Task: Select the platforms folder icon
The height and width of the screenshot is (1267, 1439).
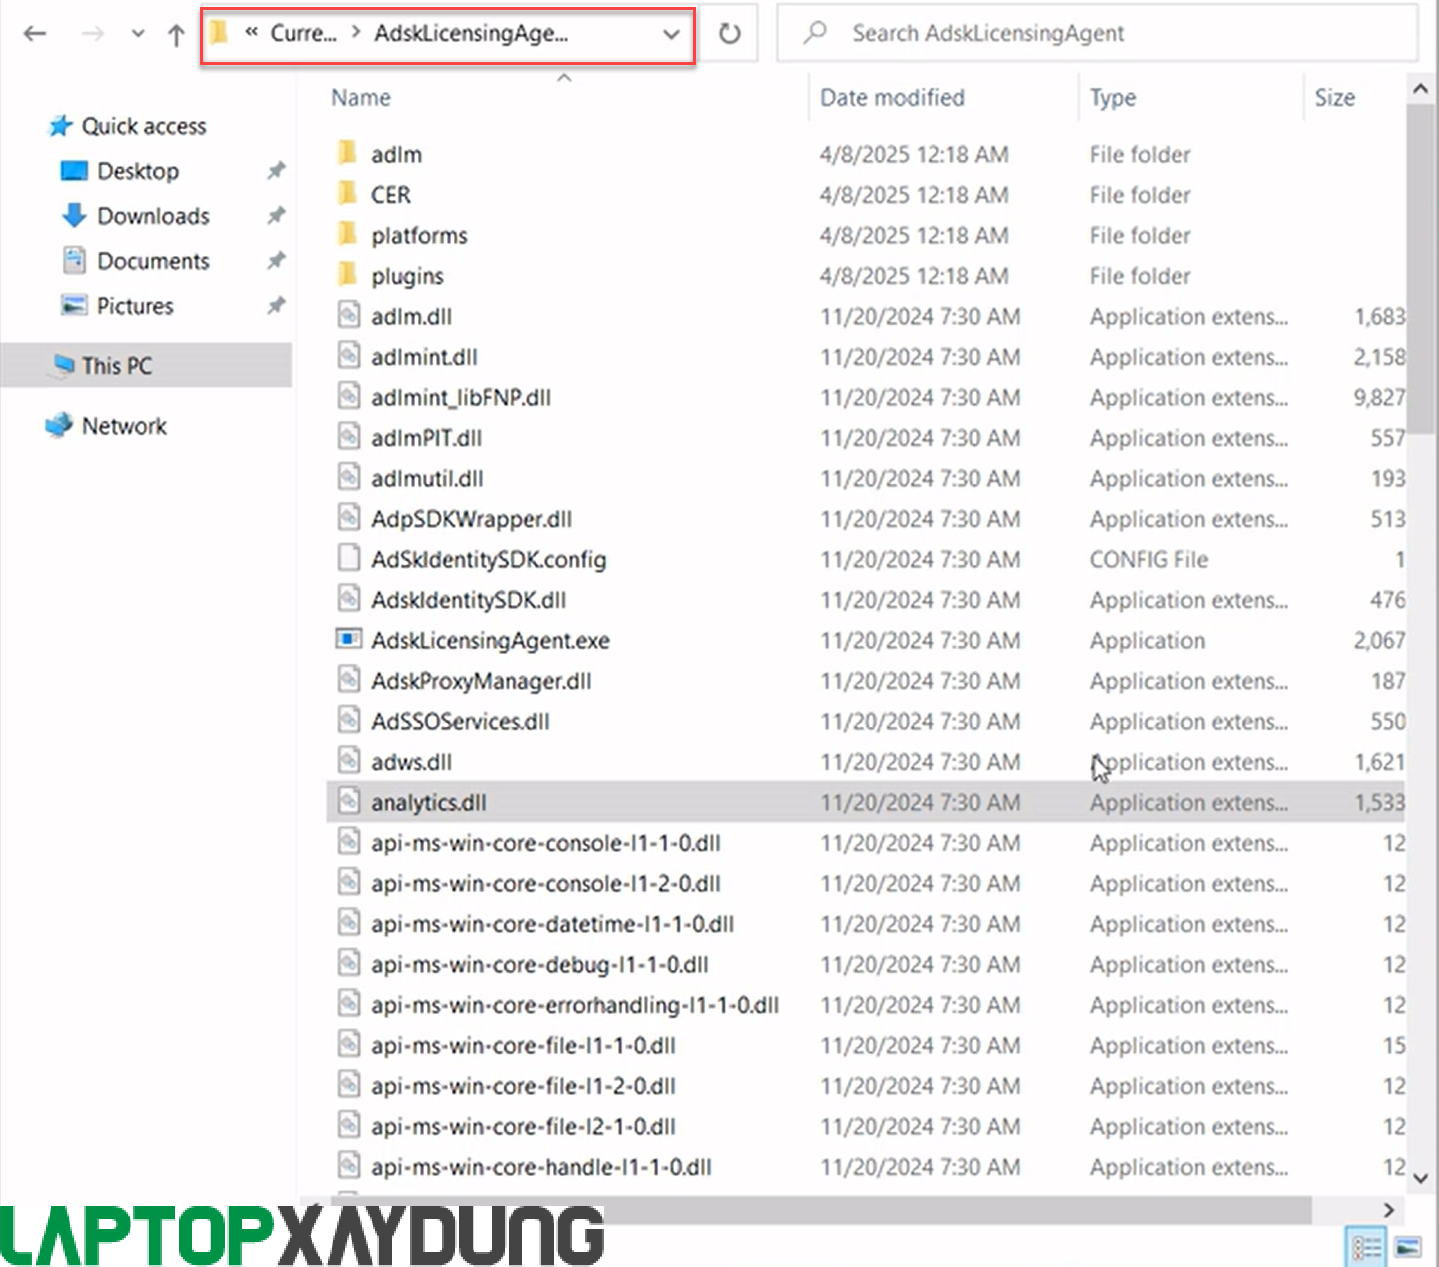Action: pos(348,235)
